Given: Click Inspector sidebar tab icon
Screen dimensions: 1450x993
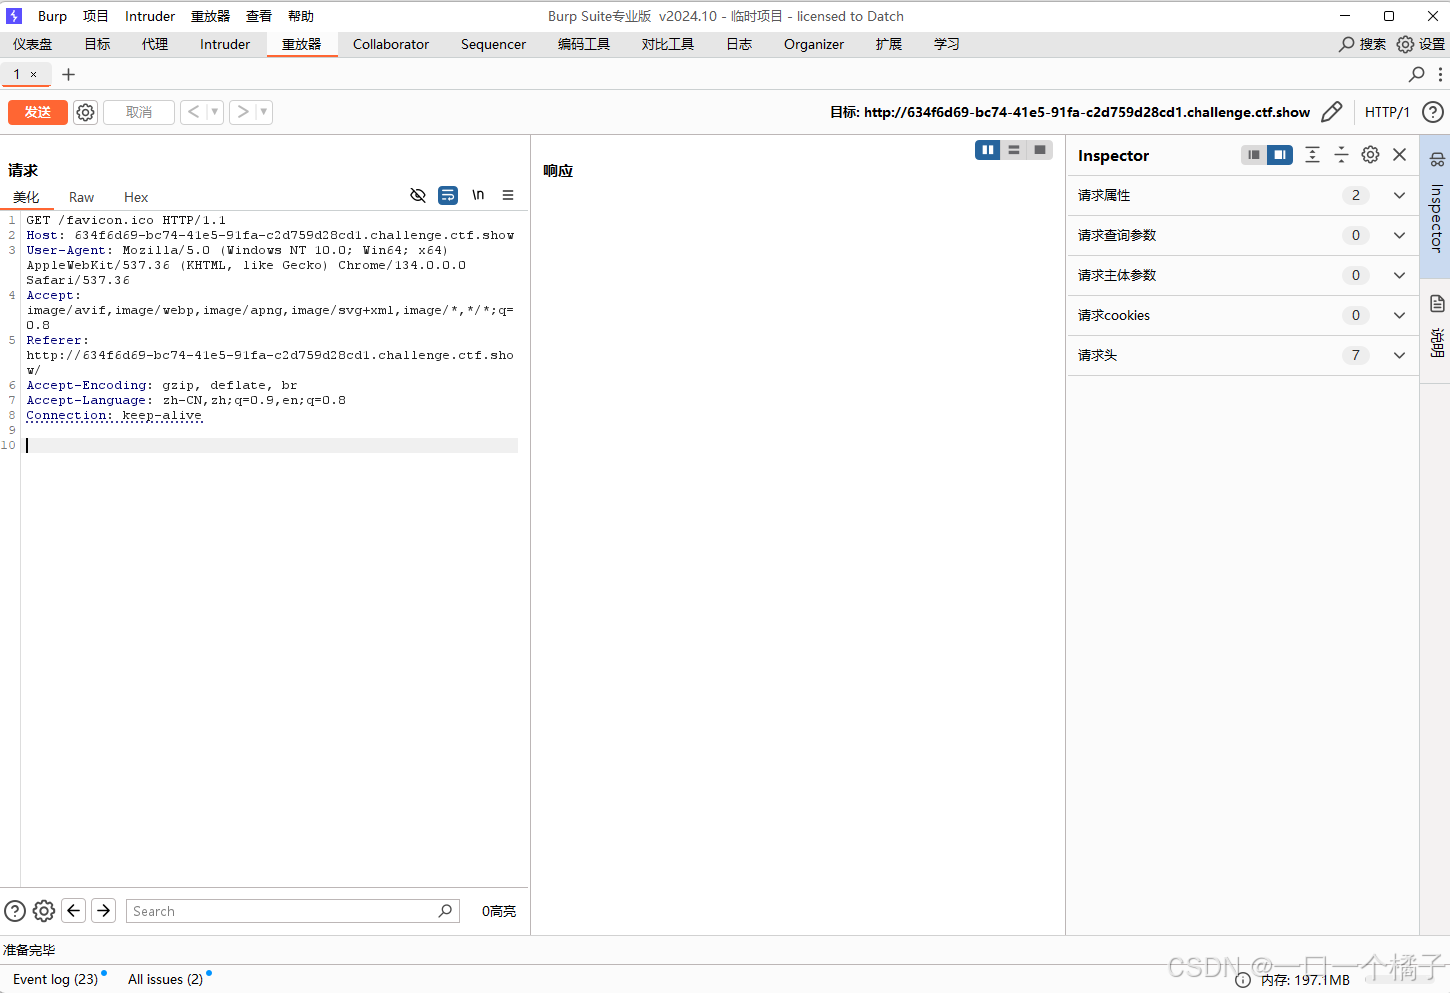Looking at the screenshot, I should pos(1437,159).
